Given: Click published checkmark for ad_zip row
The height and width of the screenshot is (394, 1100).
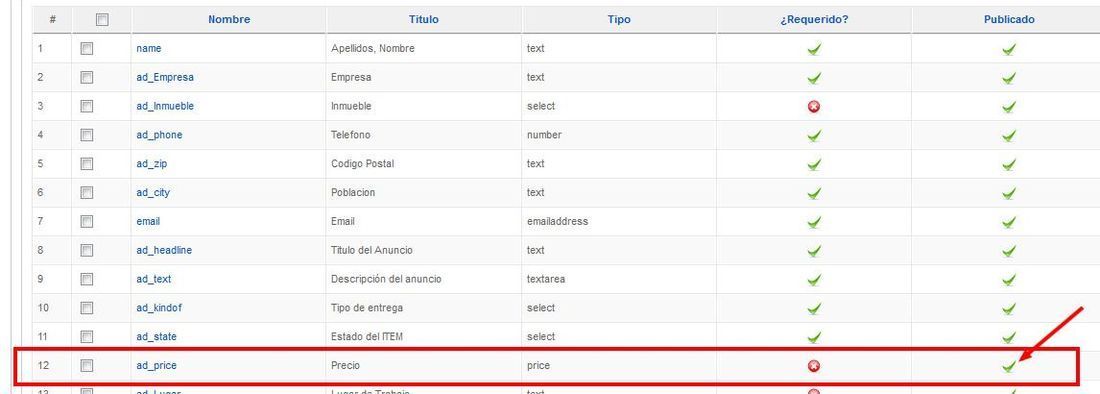Looking at the screenshot, I should coord(1008,164).
